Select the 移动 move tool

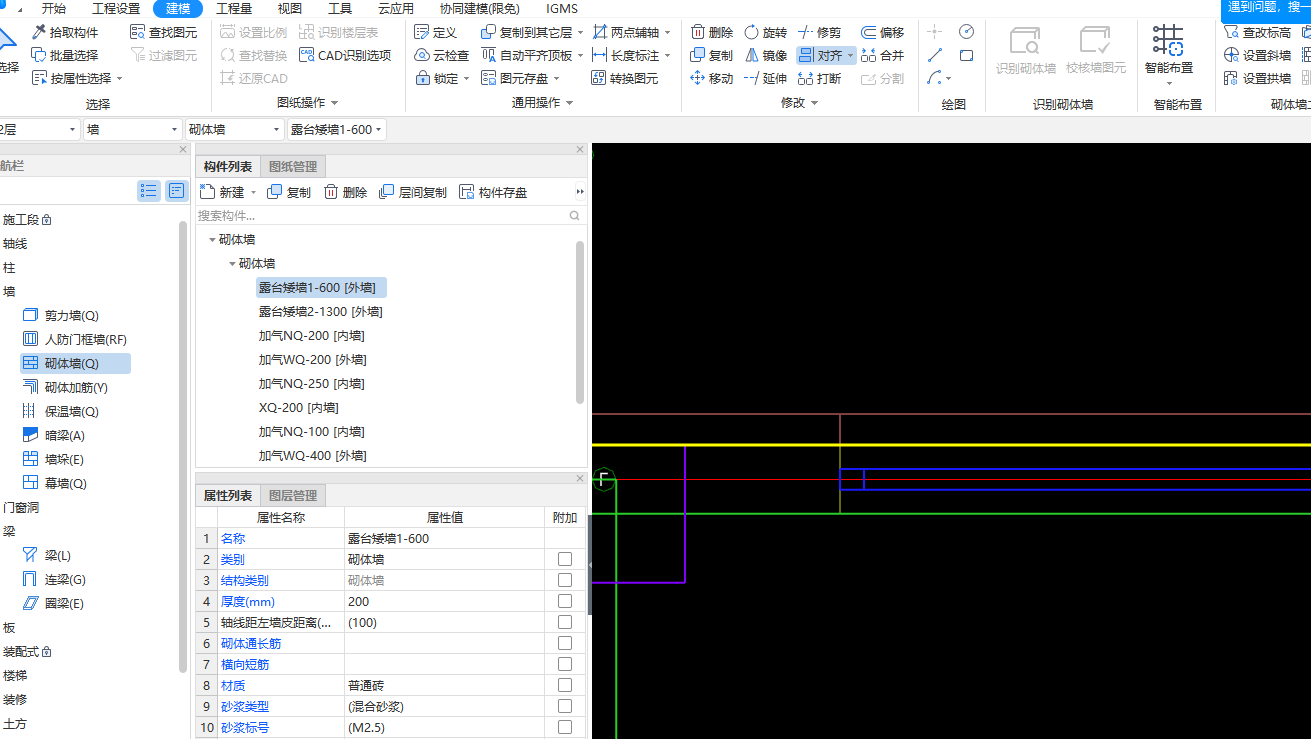click(x=712, y=78)
